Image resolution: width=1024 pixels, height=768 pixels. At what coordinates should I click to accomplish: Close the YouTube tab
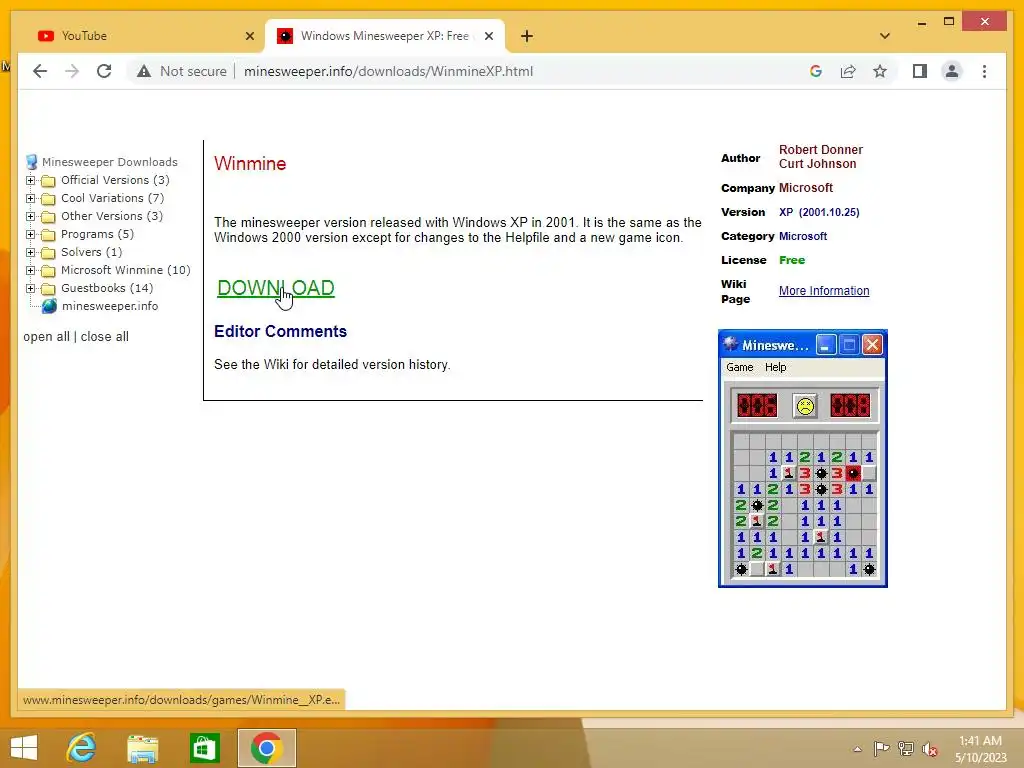(249, 36)
